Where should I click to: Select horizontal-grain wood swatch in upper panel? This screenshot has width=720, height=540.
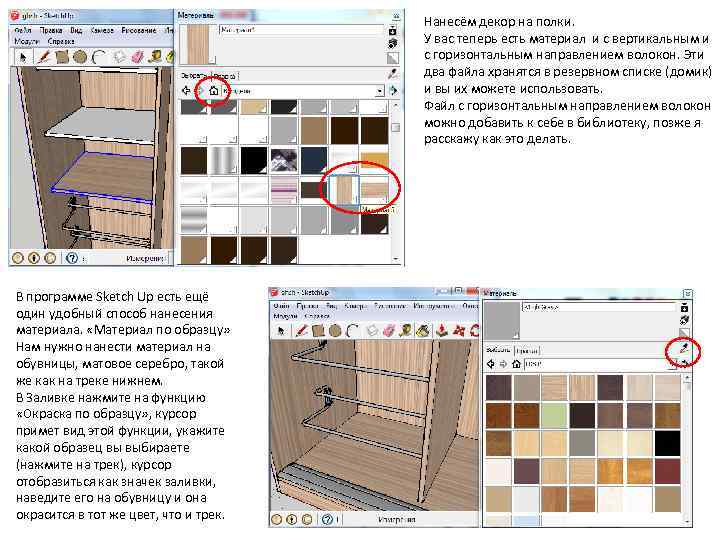tap(374, 190)
